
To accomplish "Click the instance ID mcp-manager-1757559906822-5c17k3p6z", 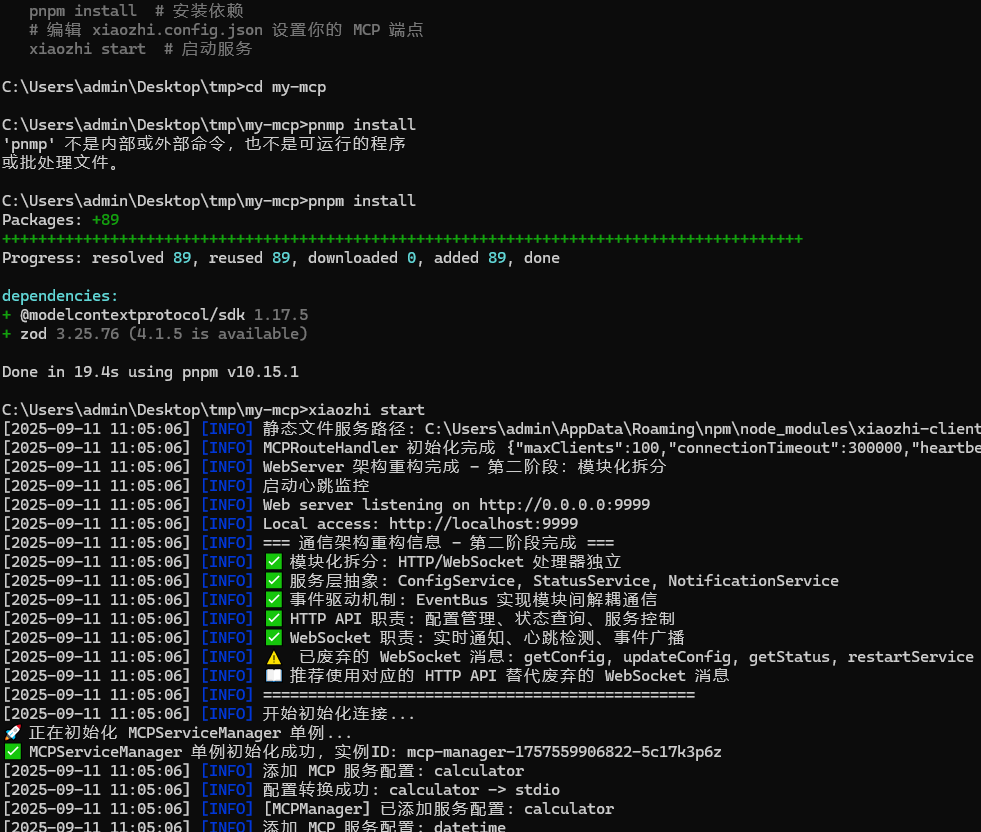I will (564, 752).
